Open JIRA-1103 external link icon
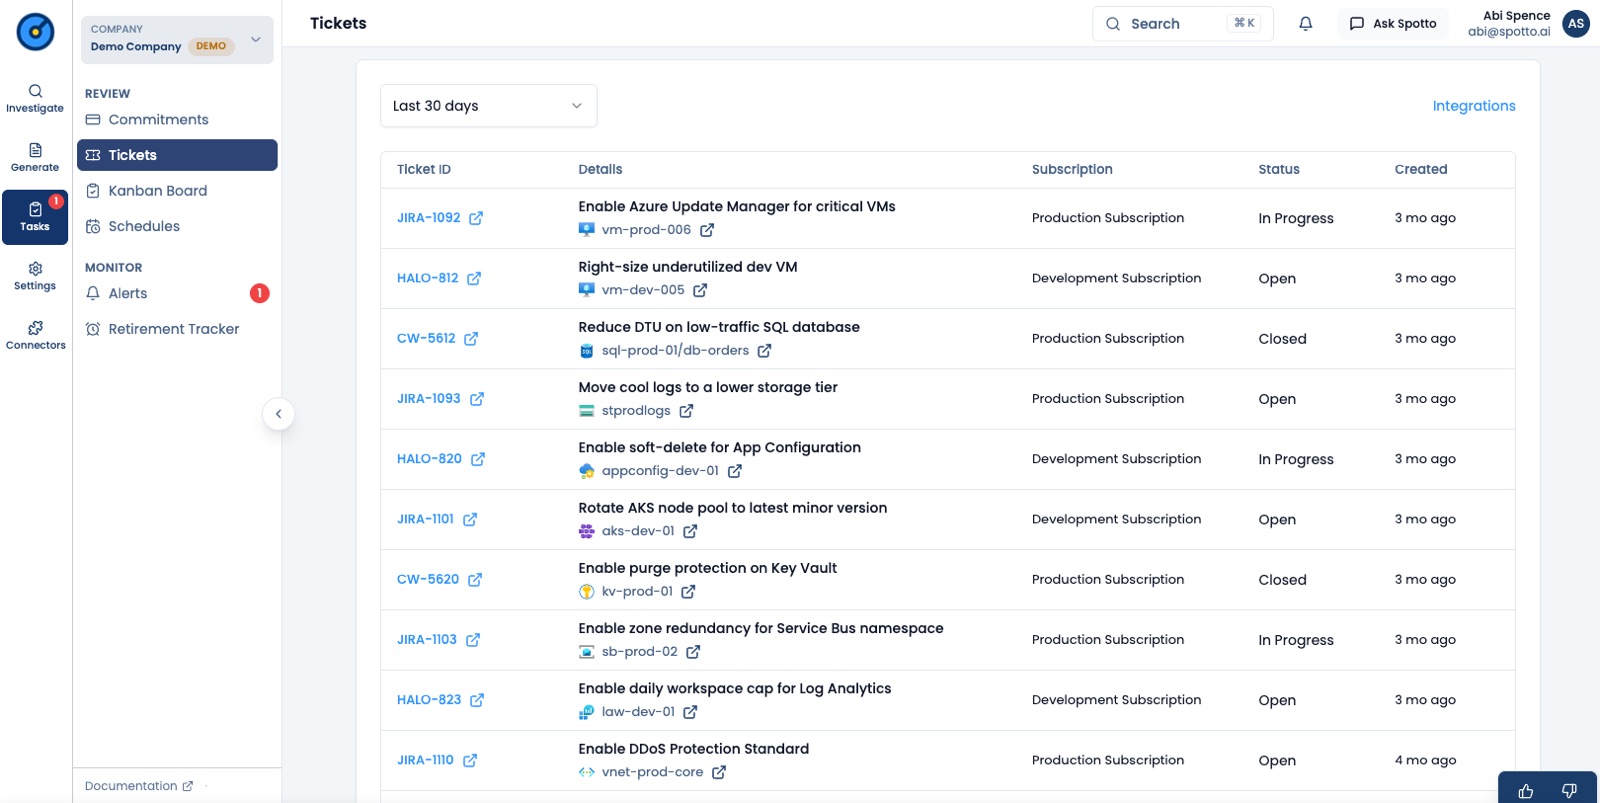This screenshot has width=1600, height=803. (473, 640)
